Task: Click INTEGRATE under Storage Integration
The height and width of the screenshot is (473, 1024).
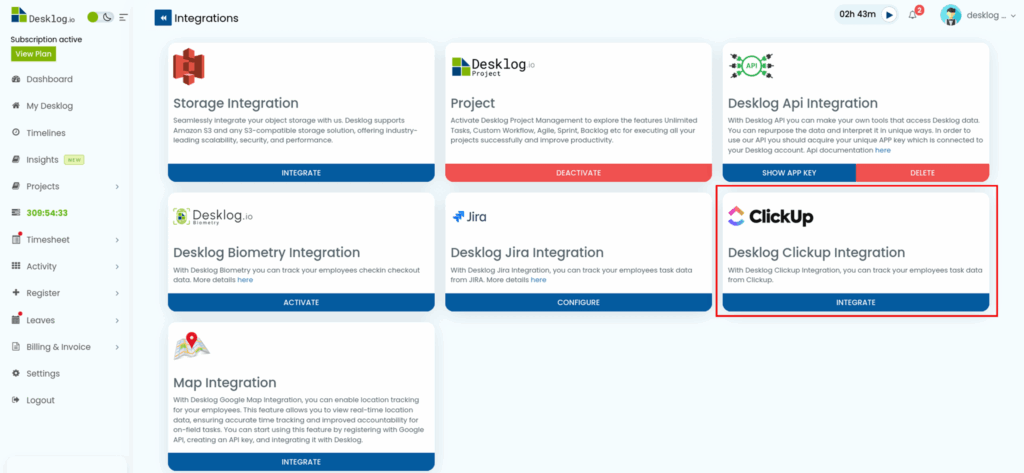Action: (301, 173)
